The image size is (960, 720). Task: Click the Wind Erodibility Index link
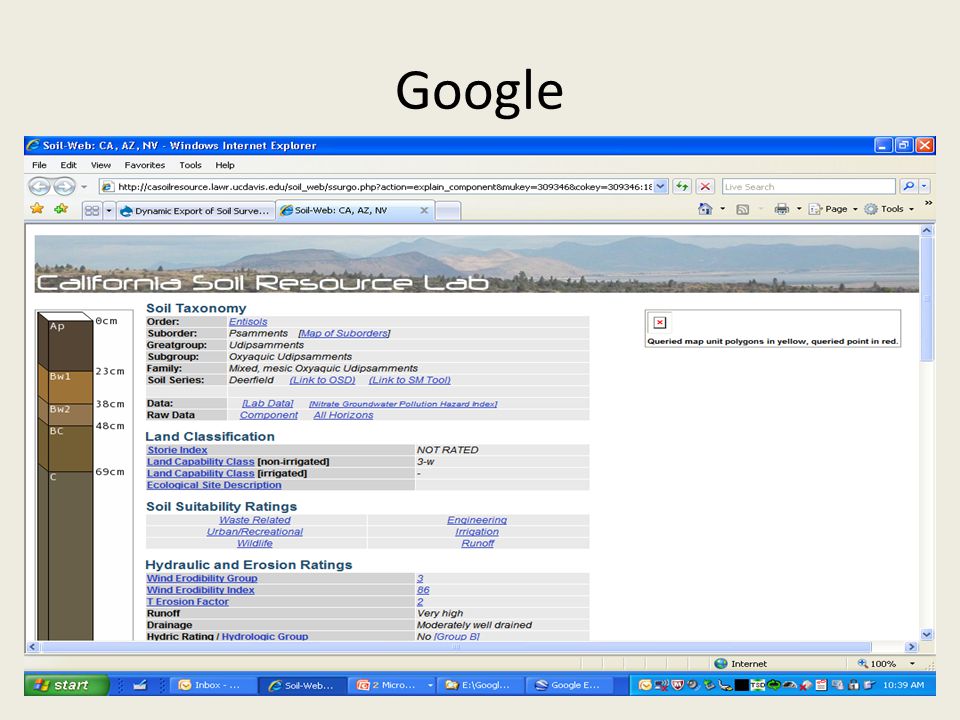(x=200, y=590)
